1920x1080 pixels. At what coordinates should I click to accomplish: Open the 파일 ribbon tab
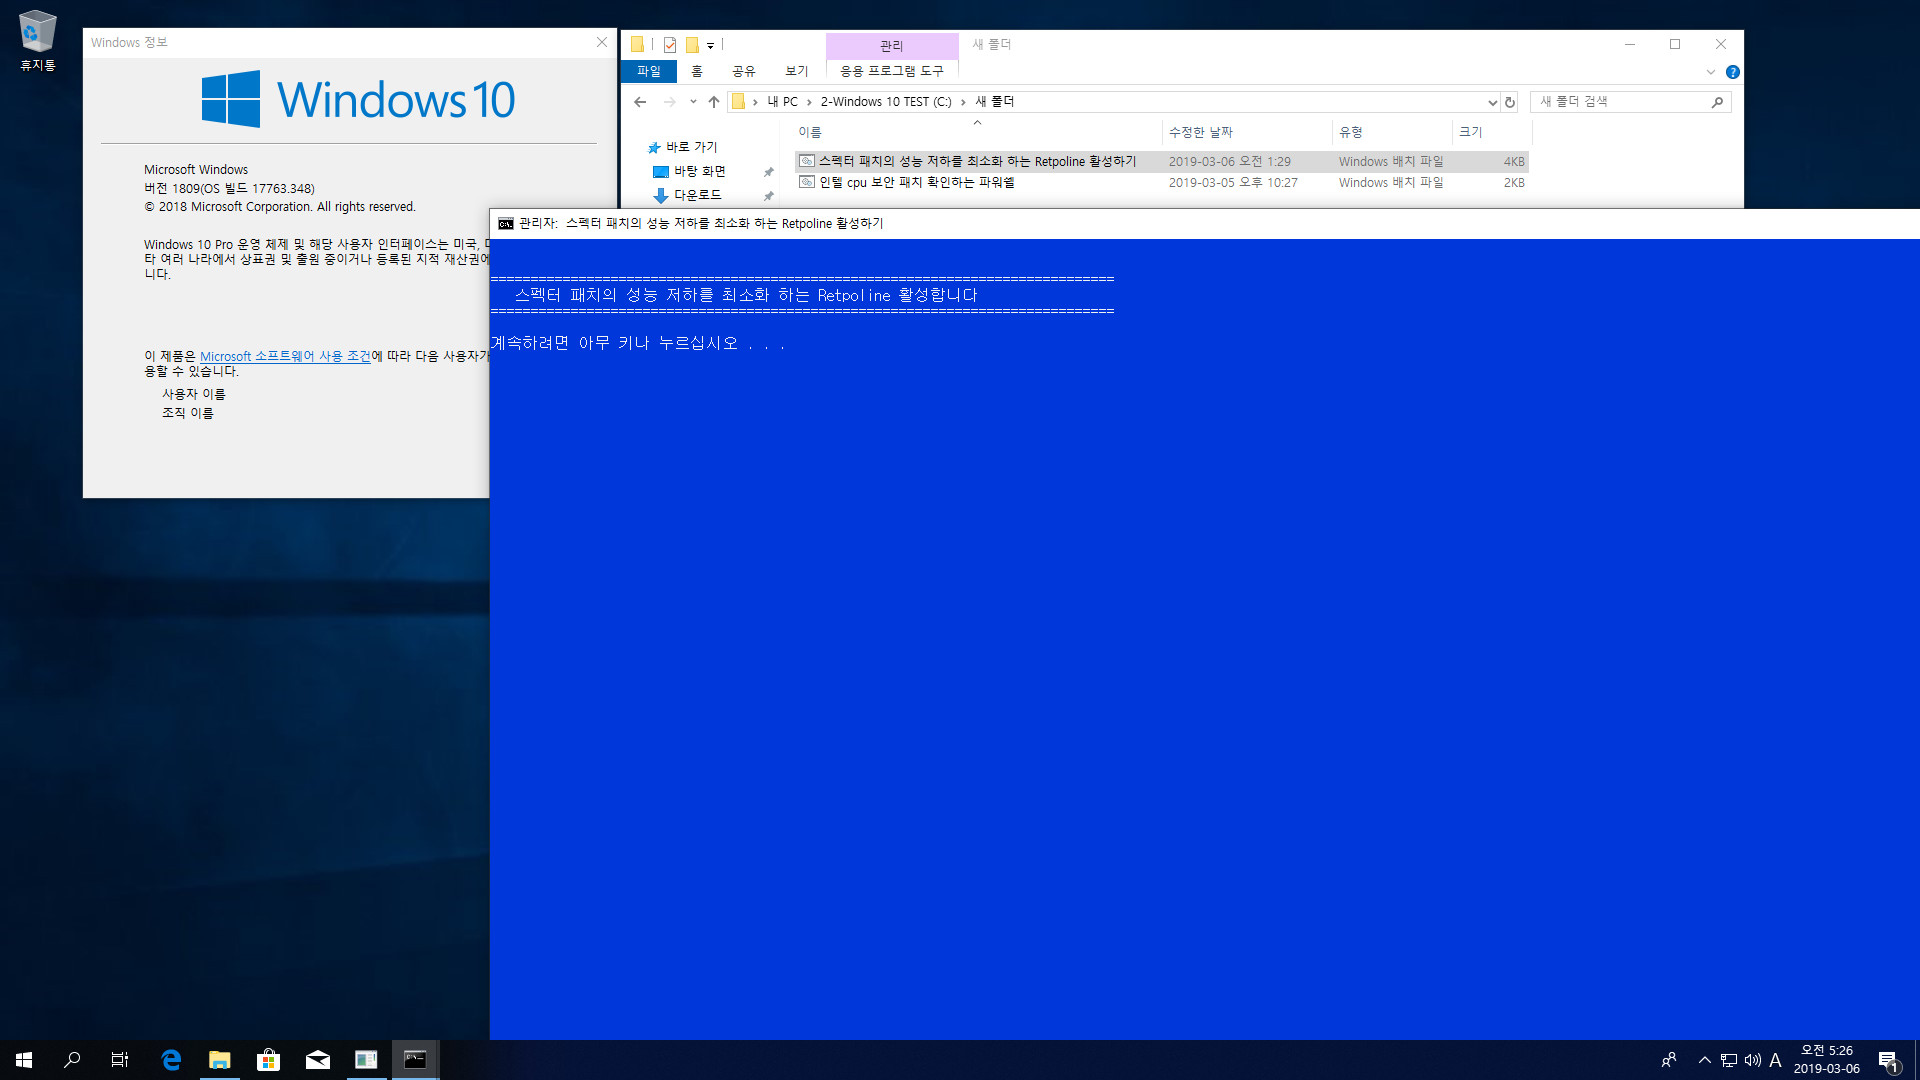(649, 71)
